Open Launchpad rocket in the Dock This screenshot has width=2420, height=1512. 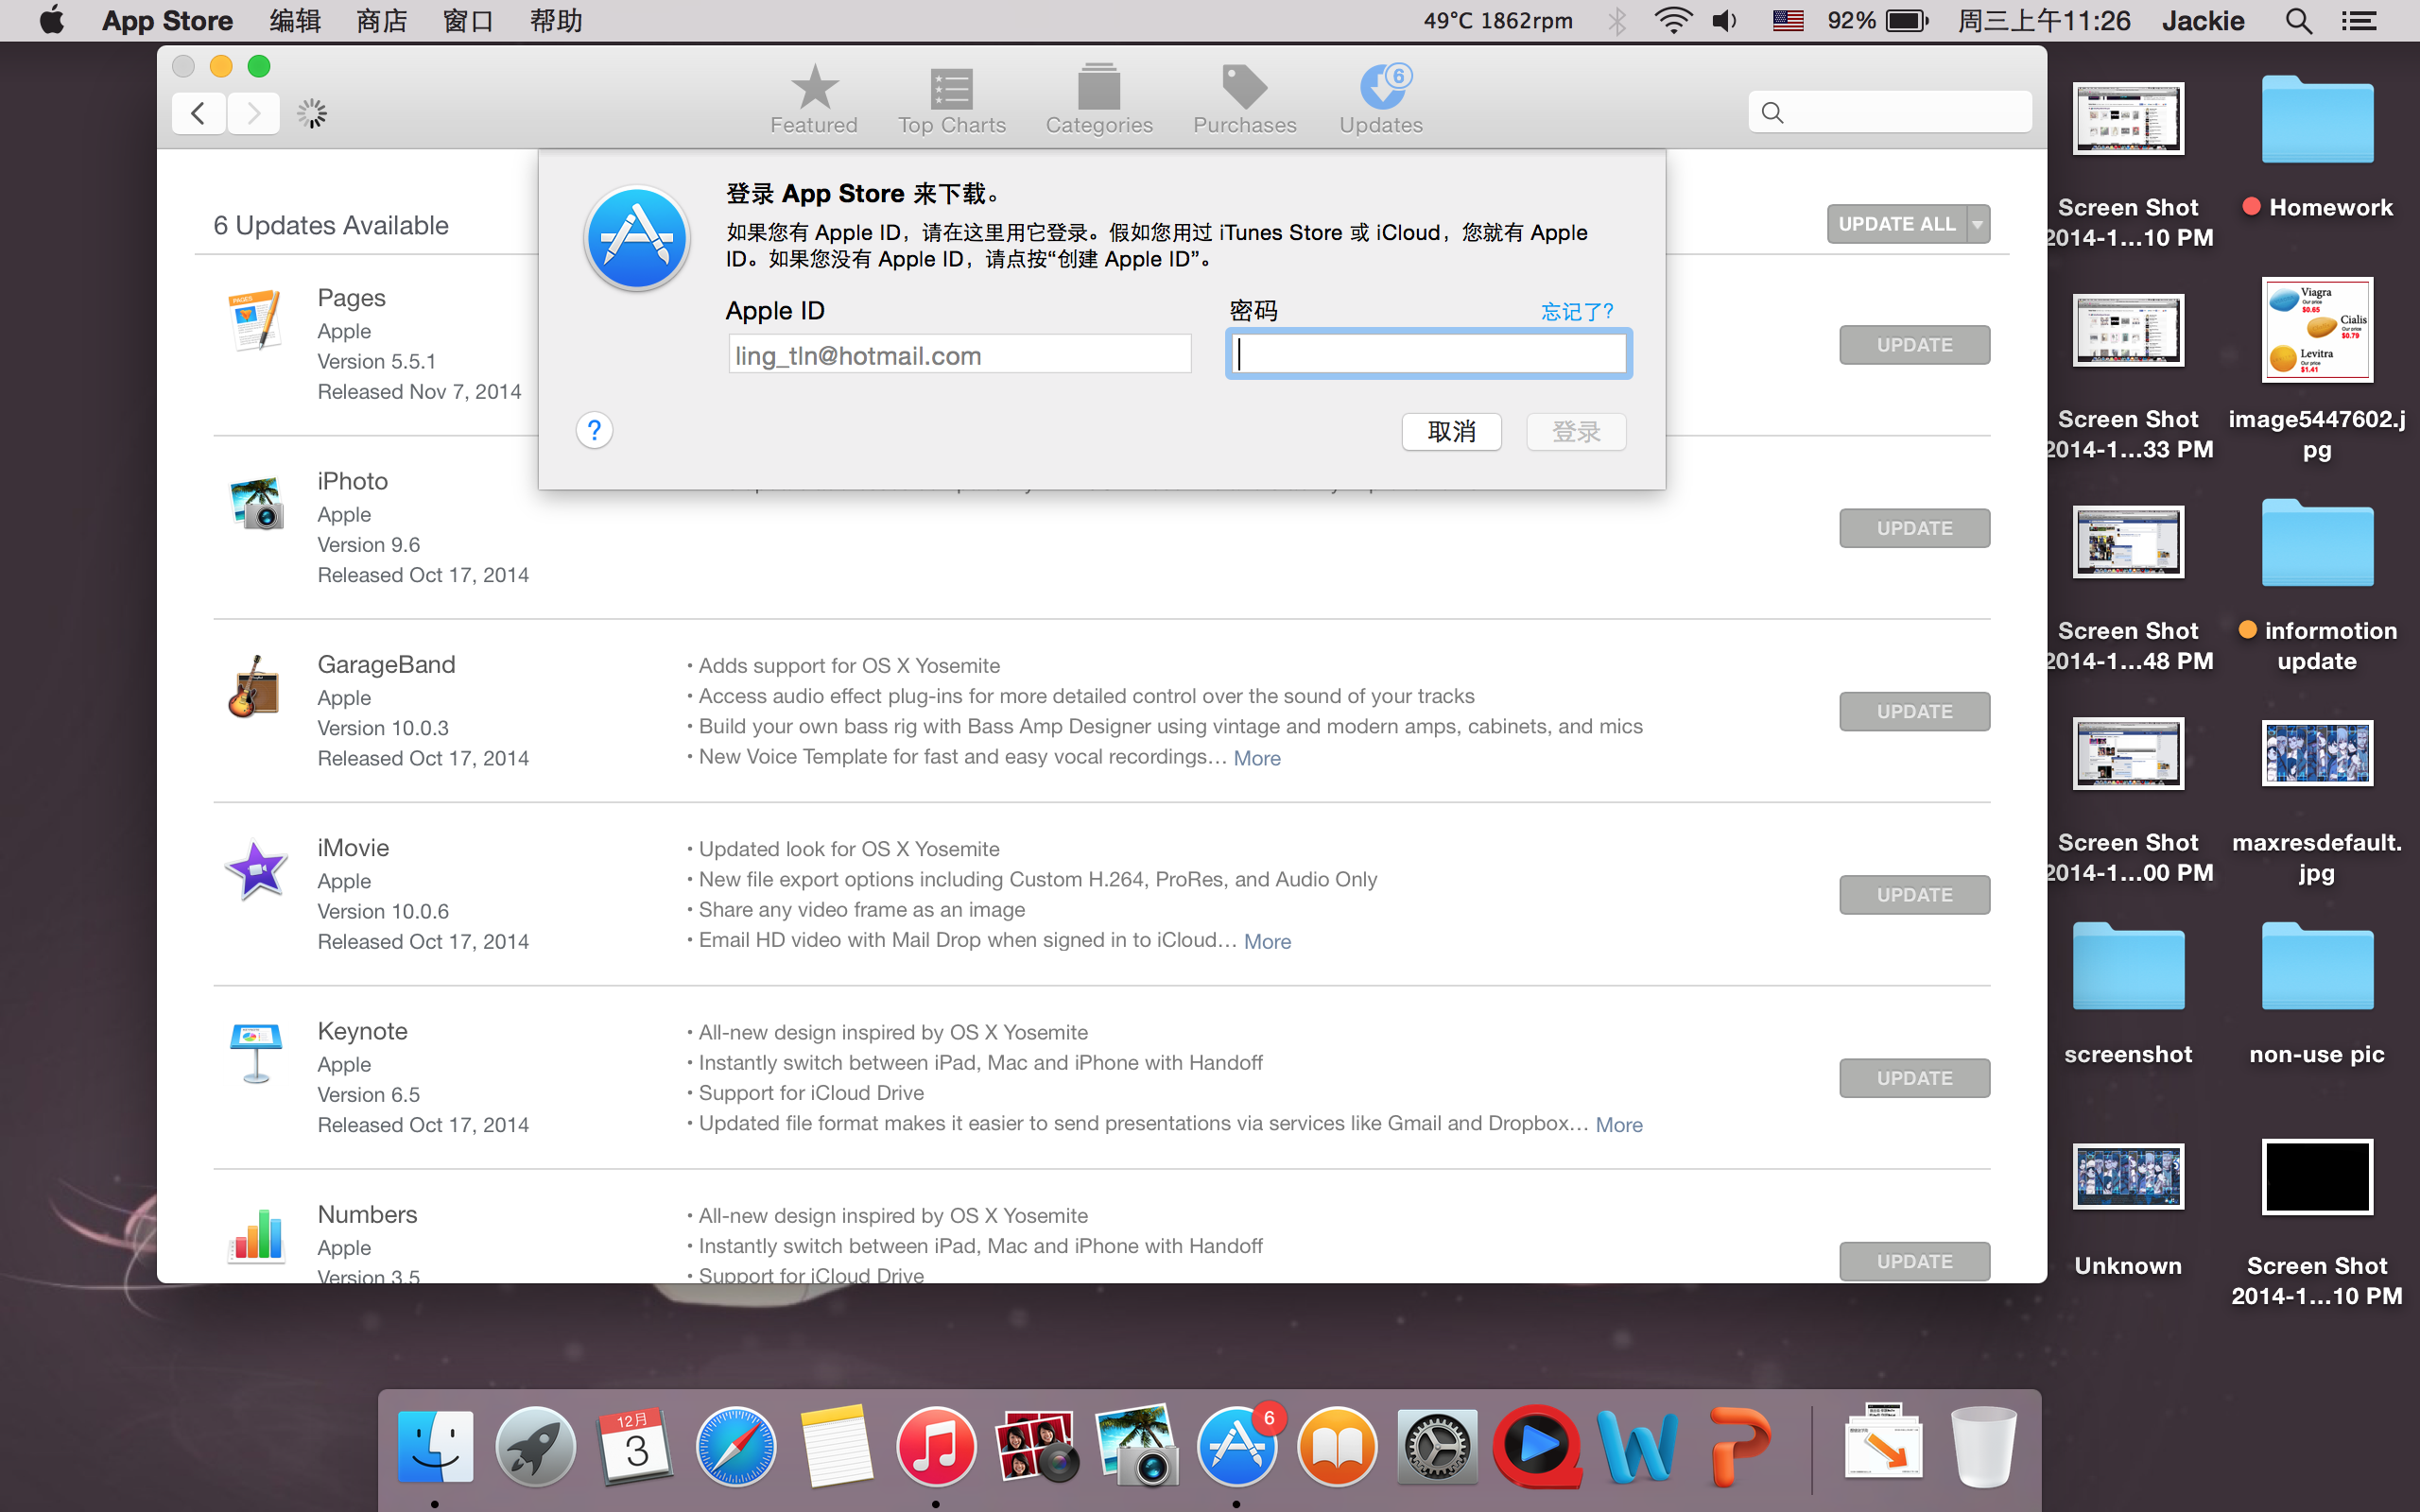click(535, 1446)
